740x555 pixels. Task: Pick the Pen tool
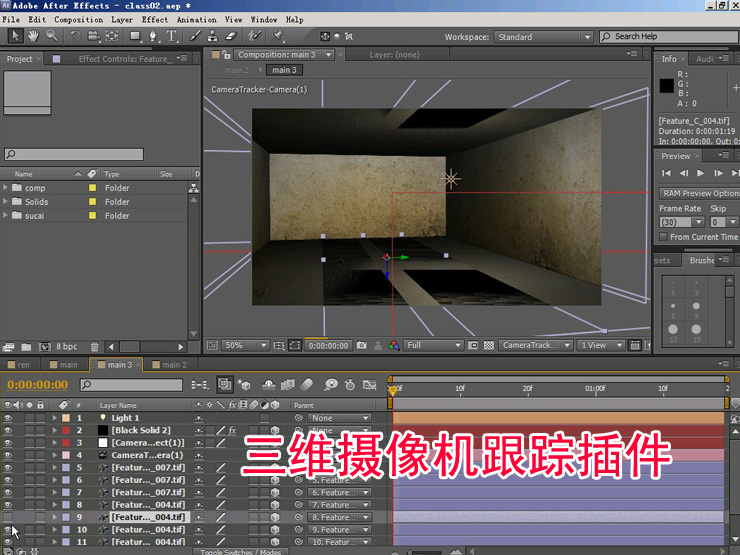[x=153, y=36]
